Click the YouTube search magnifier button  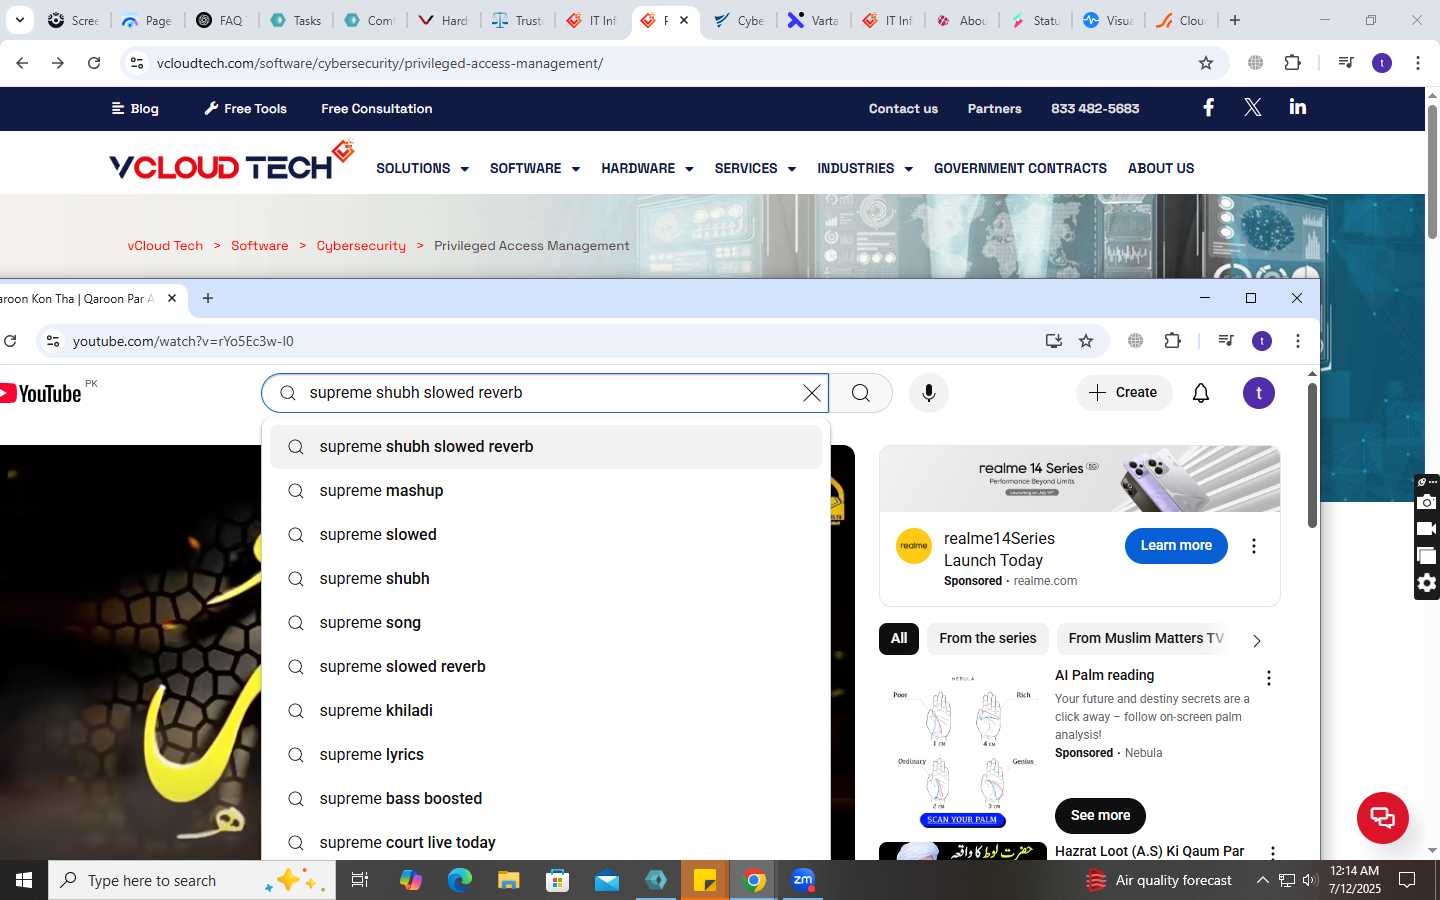[x=861, y=393]
